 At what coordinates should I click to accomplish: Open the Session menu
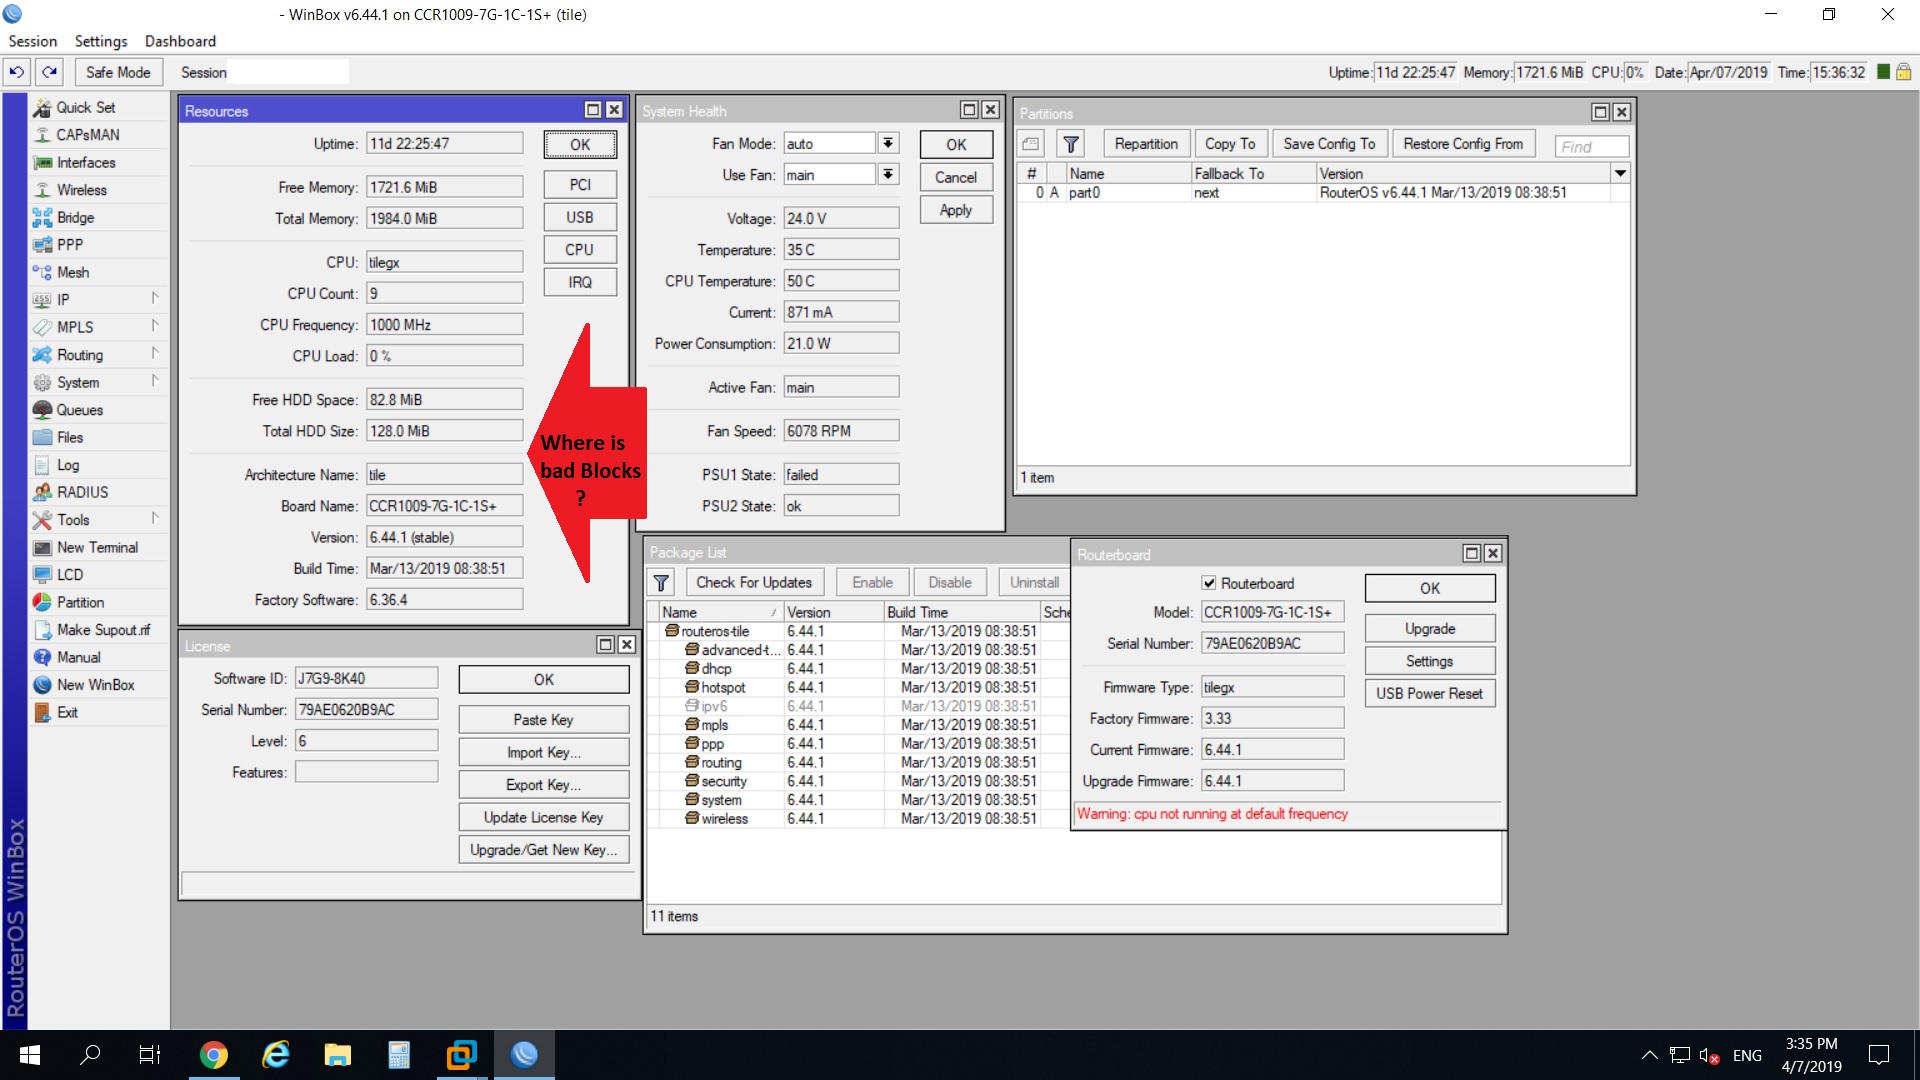[33, 41]
